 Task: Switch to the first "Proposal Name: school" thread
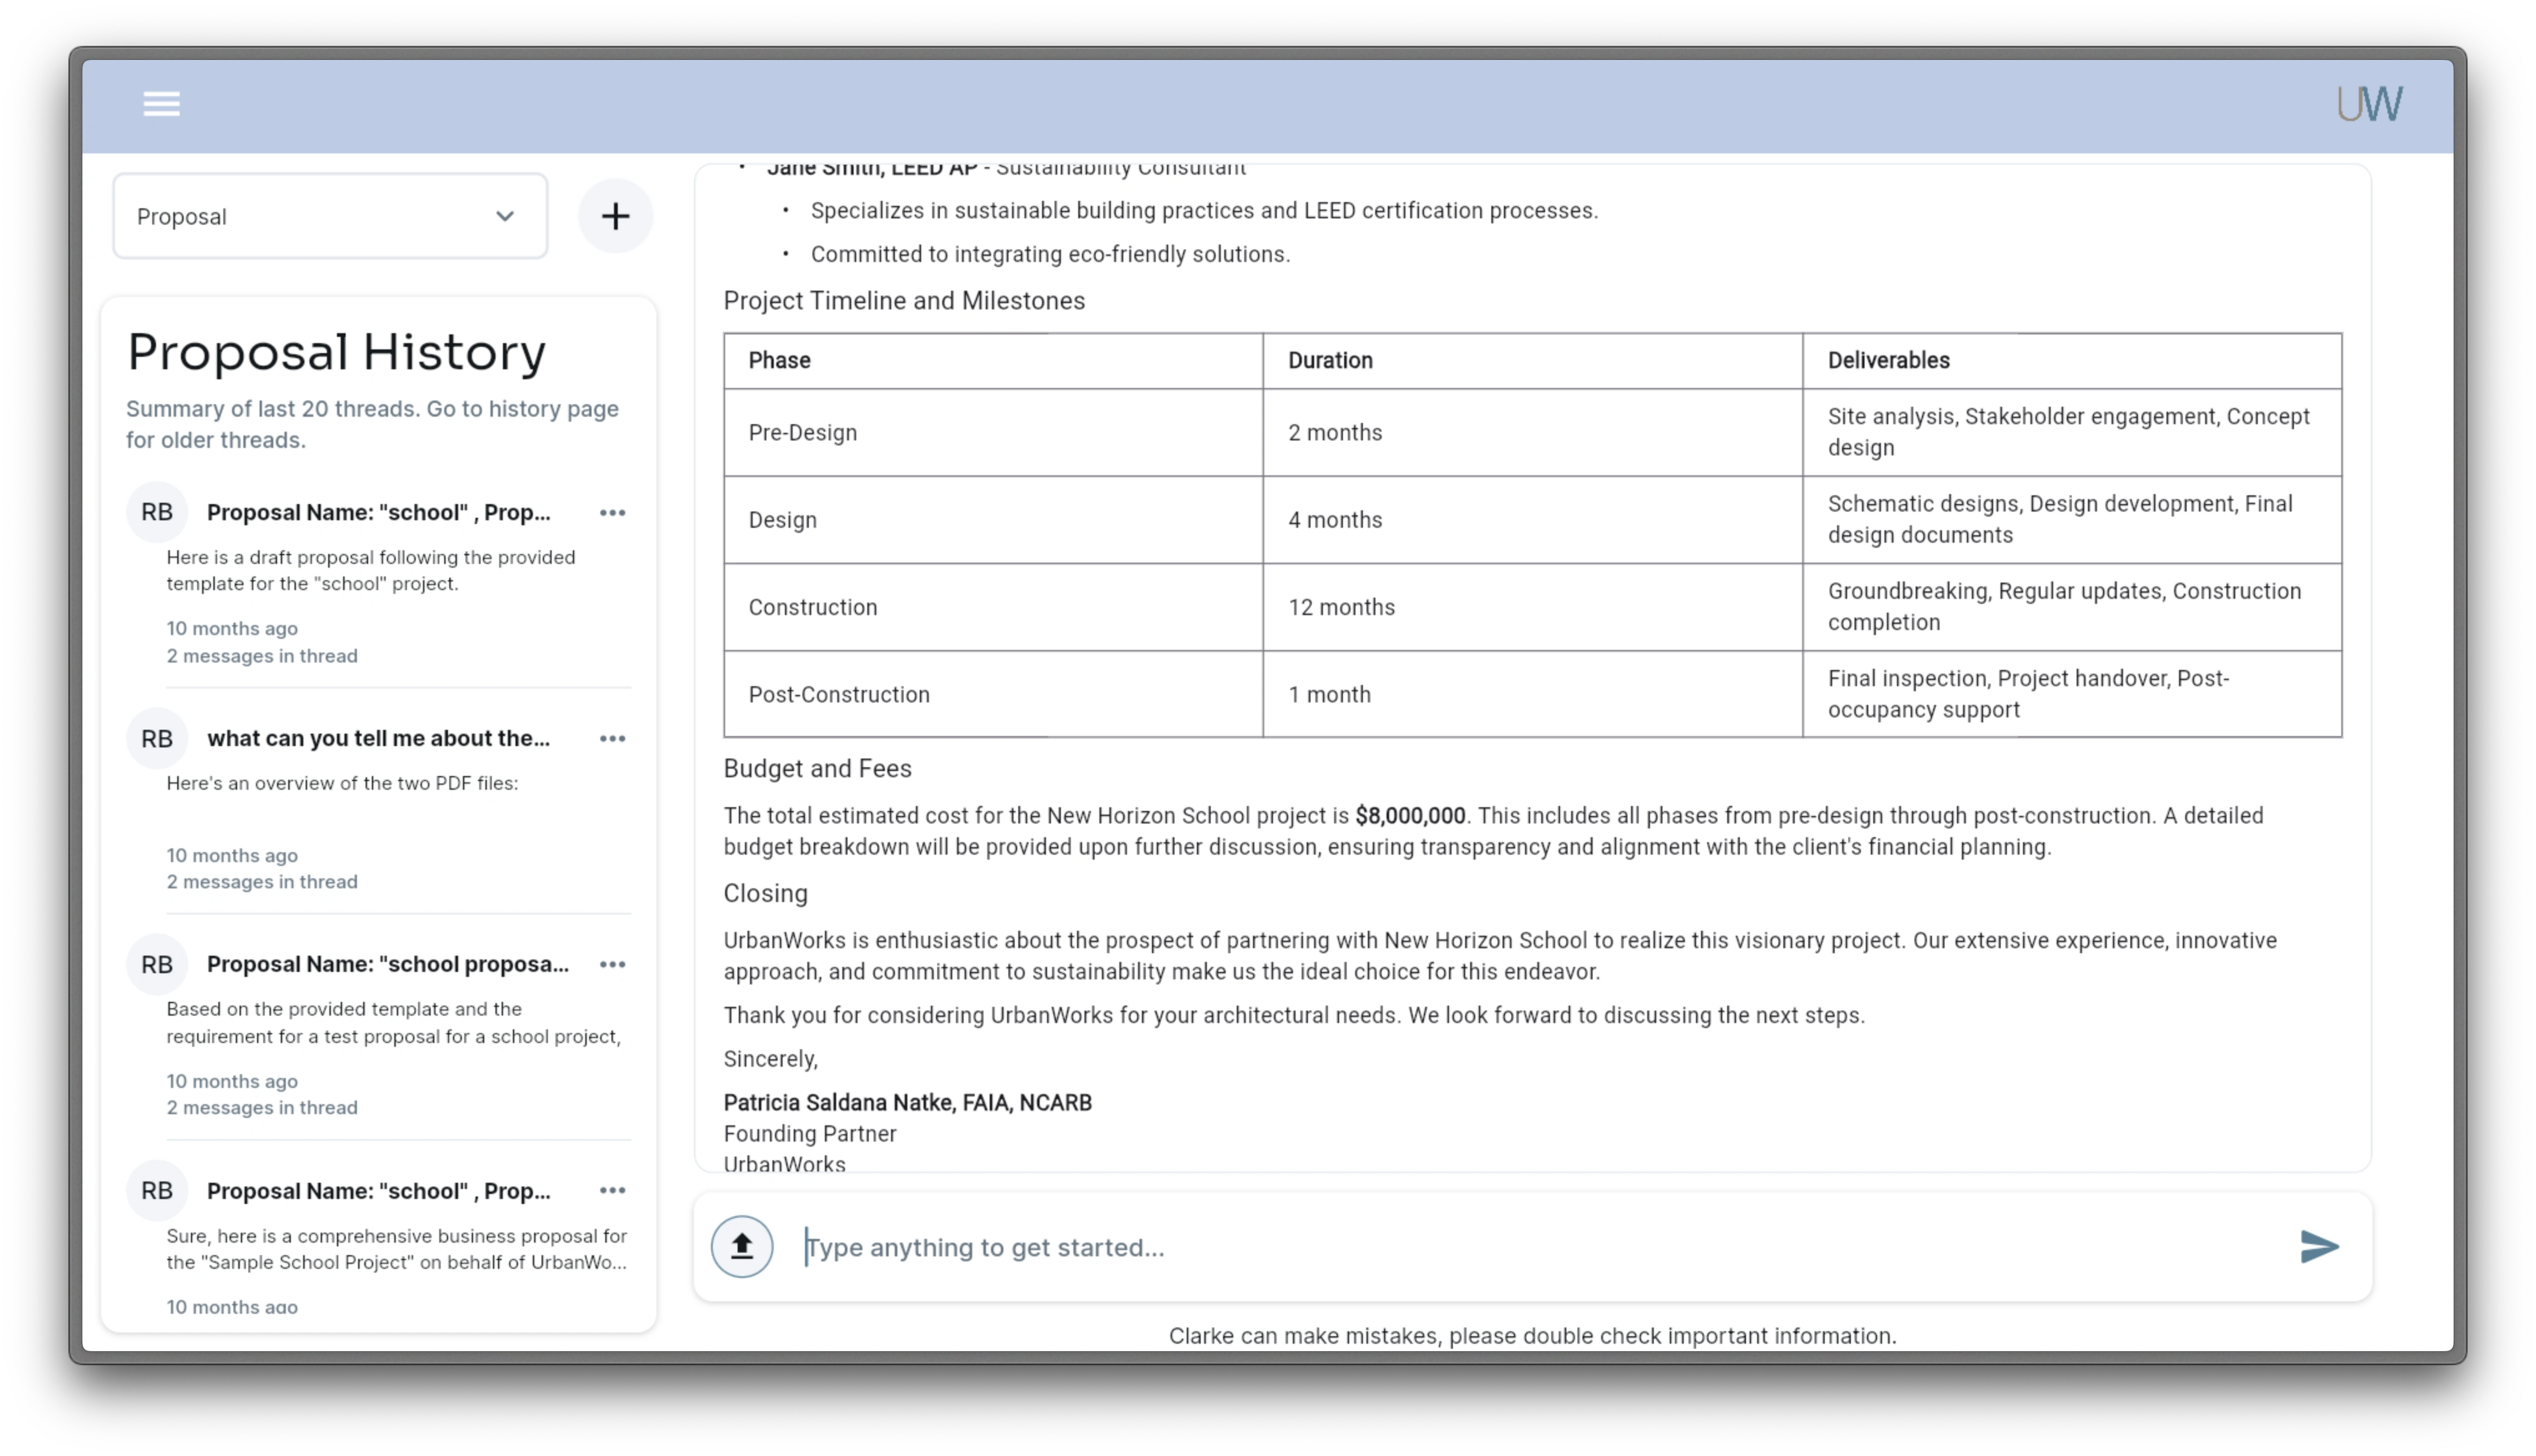[x=378, y=512]
